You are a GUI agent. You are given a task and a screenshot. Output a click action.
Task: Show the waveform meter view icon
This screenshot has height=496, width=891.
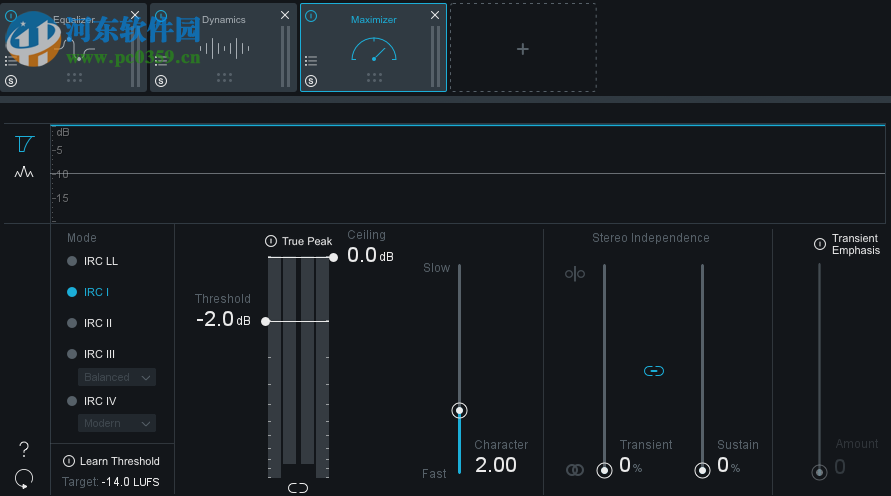pos(24,172)
